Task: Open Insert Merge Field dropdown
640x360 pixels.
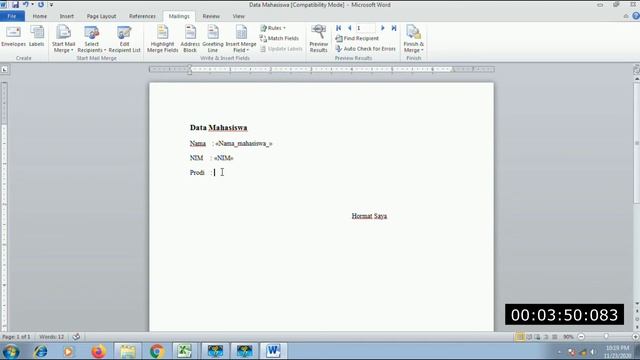Action: [x=241, y=39]
